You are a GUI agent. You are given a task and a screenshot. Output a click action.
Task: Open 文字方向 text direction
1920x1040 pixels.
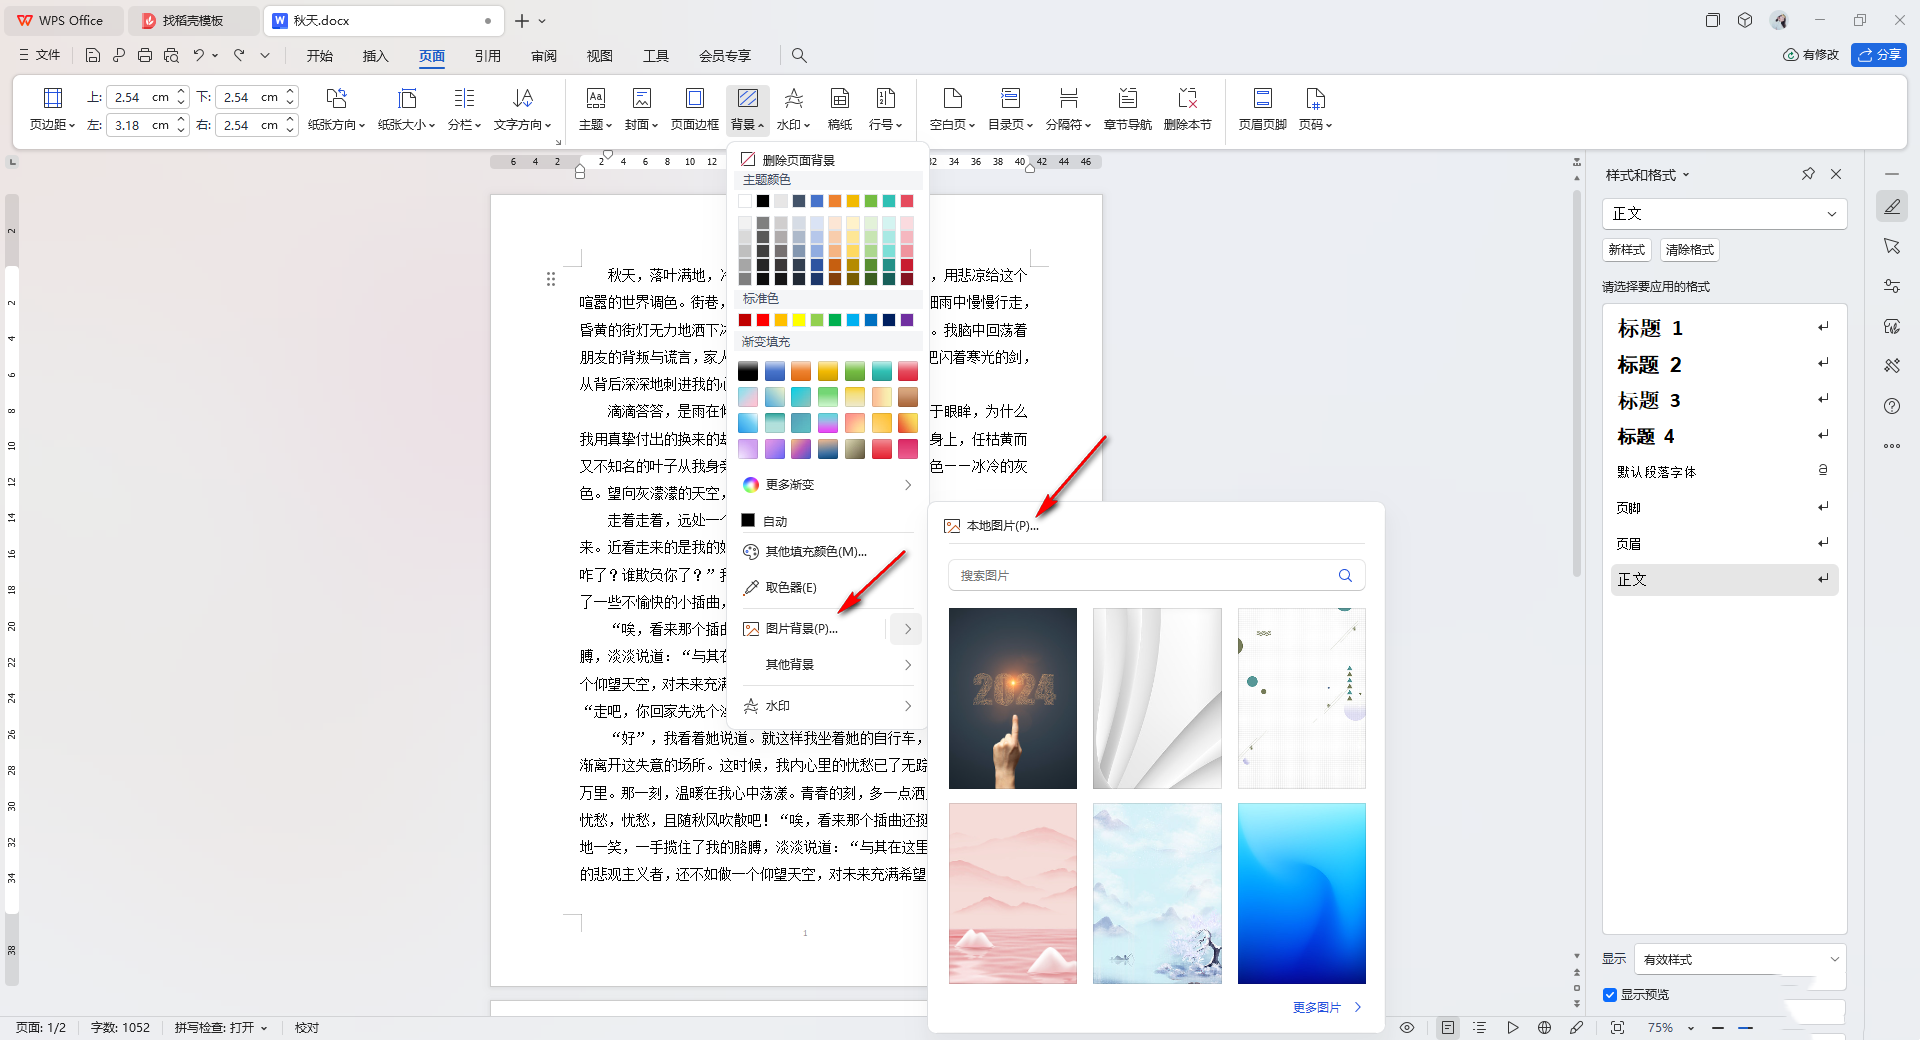click(522, 109)
